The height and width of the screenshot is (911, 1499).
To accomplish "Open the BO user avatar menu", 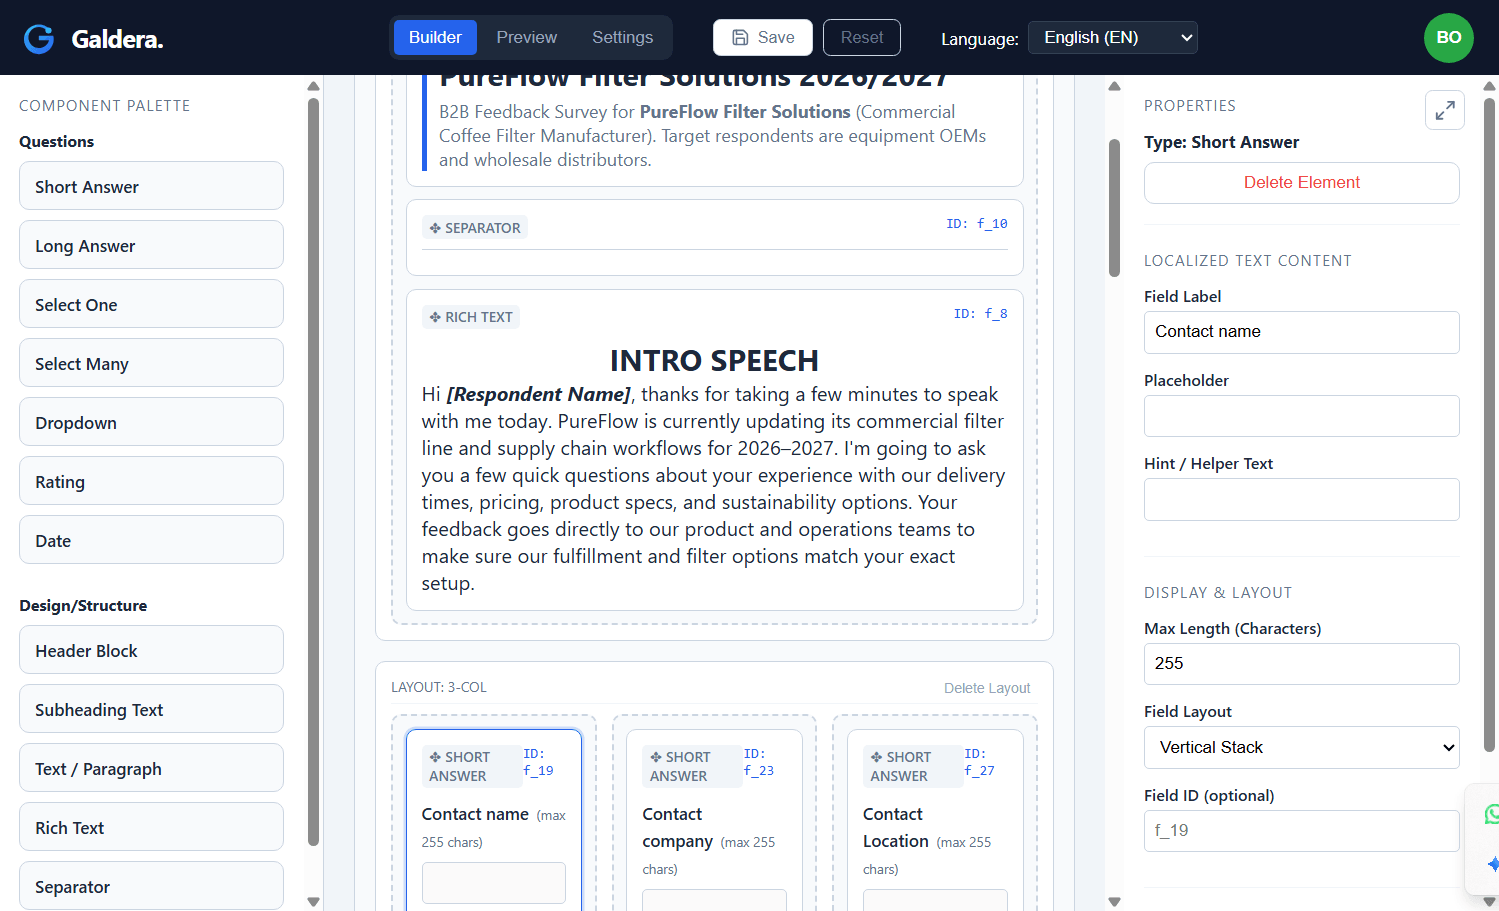I will pos(1448,38).
